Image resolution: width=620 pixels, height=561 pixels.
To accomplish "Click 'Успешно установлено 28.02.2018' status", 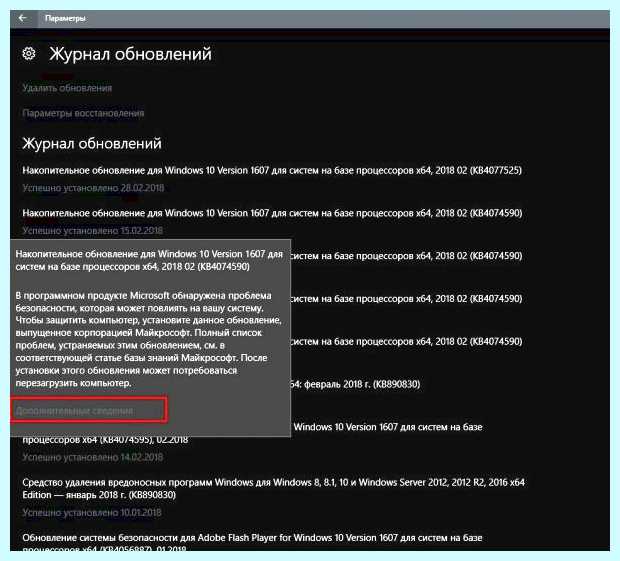I will pyautogui.click(x=93, y=188).
